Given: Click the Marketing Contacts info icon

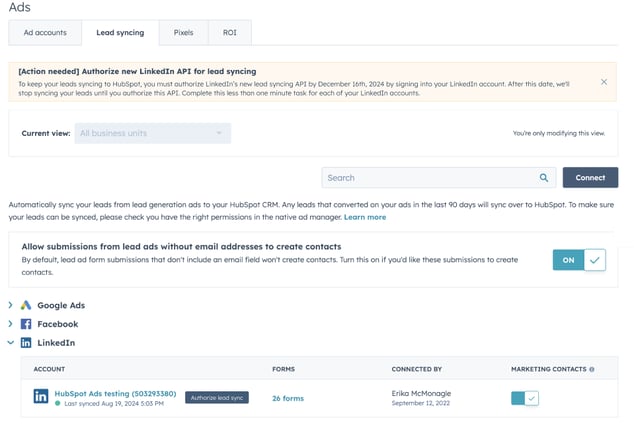Looking at the screenshot, I should tap(592, 369).
